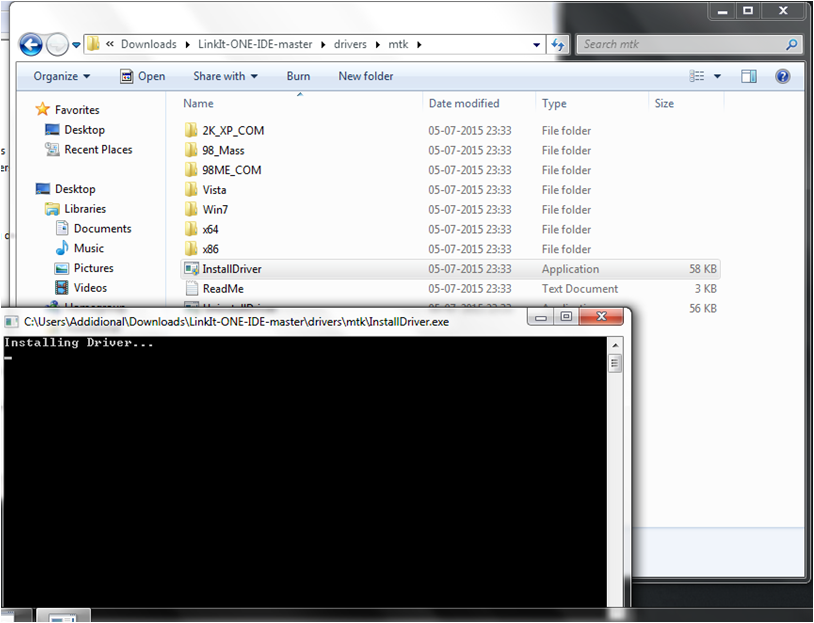Click Open in the Explorer toolbar
Screen dimensions: 814x623
click(142, 76)
